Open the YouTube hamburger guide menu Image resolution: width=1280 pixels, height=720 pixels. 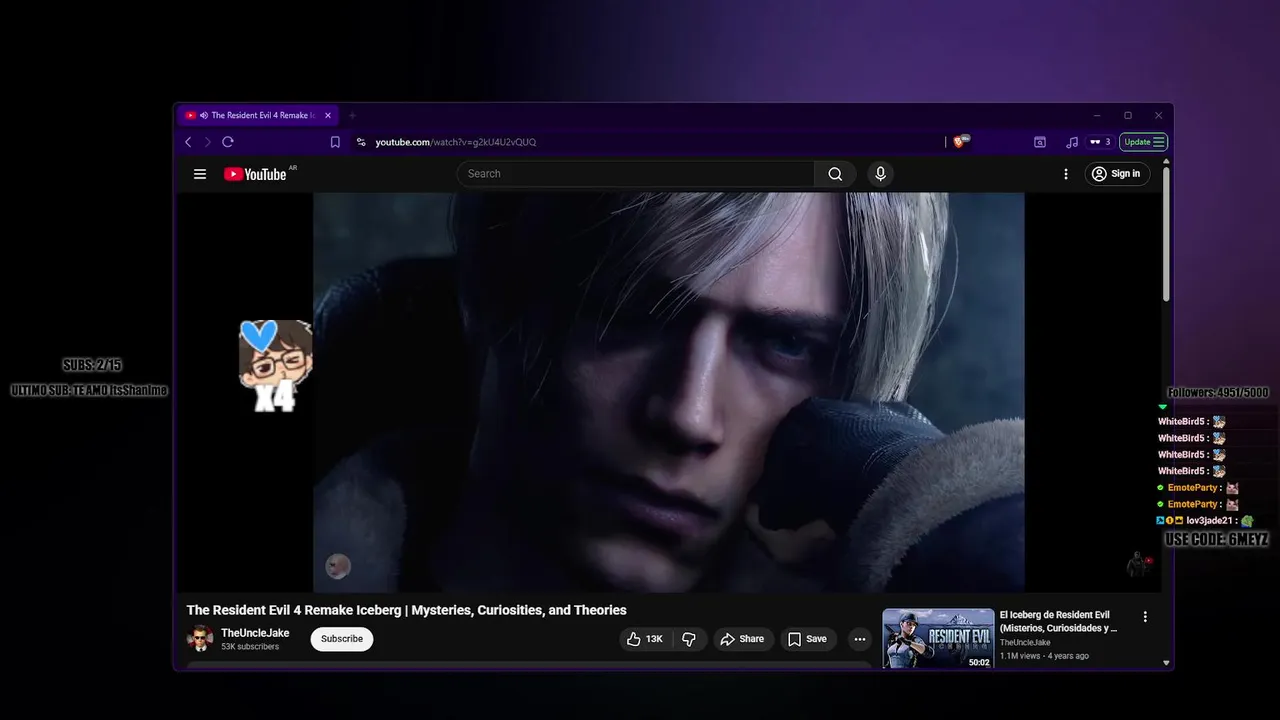200,174
